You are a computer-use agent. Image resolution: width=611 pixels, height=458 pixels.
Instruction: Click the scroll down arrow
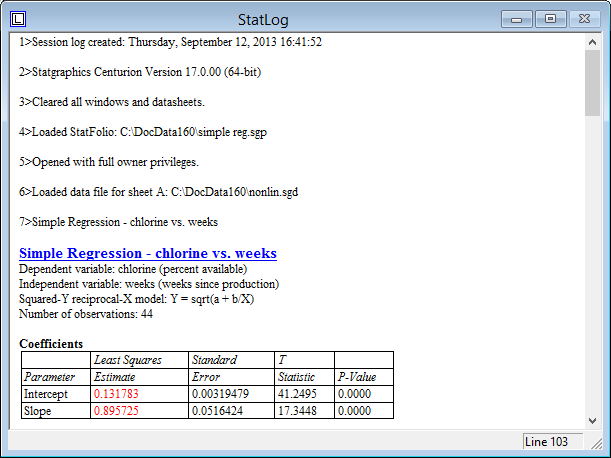[592, 420]
